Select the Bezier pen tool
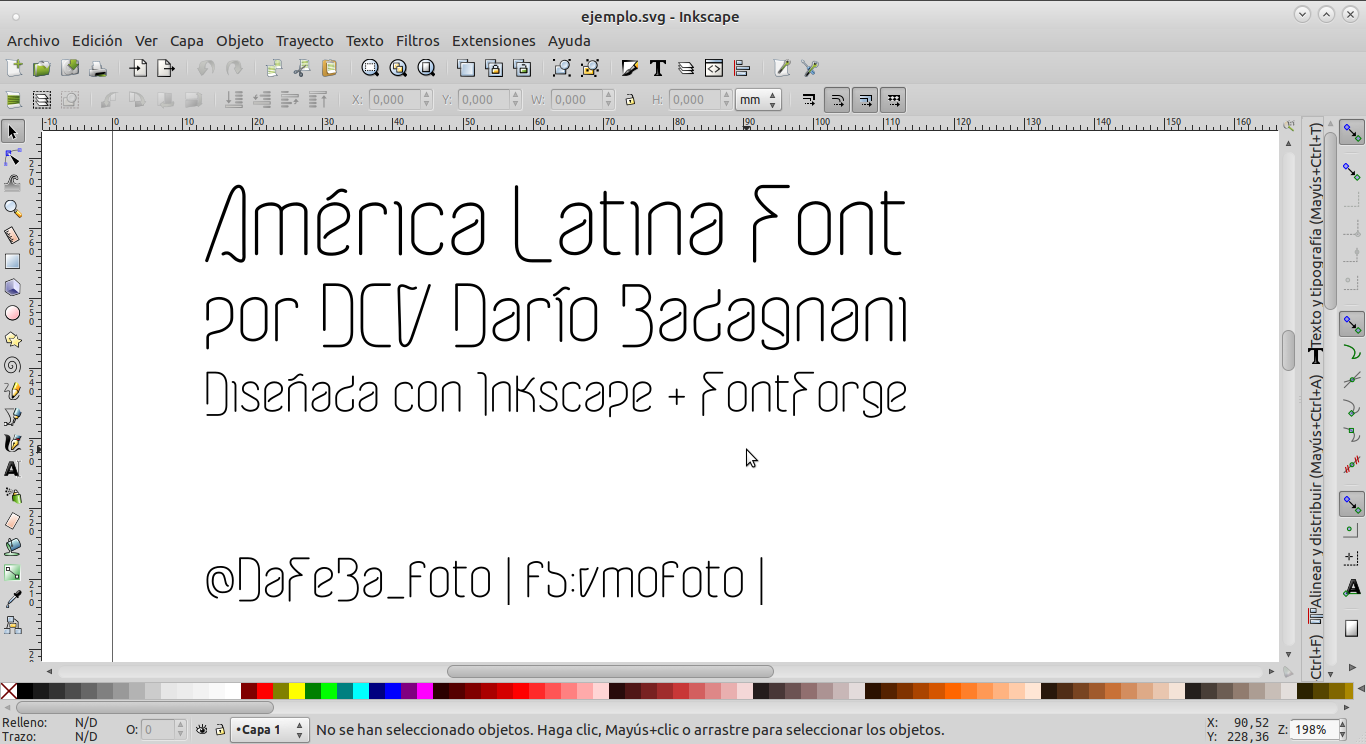The image size is (1366, 744). (13, 417)
